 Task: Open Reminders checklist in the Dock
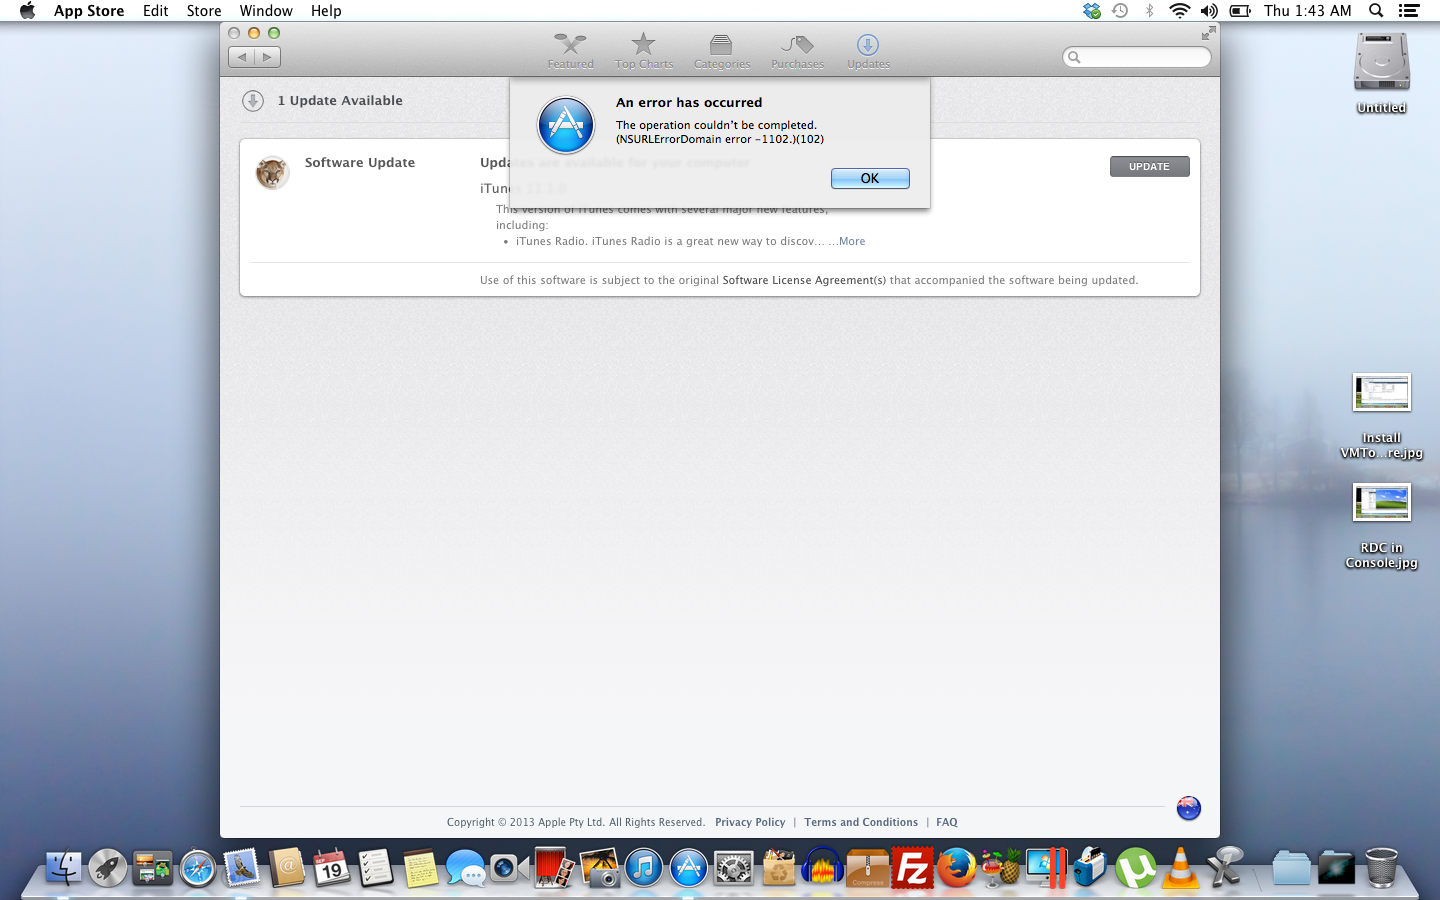coord(376,868)
